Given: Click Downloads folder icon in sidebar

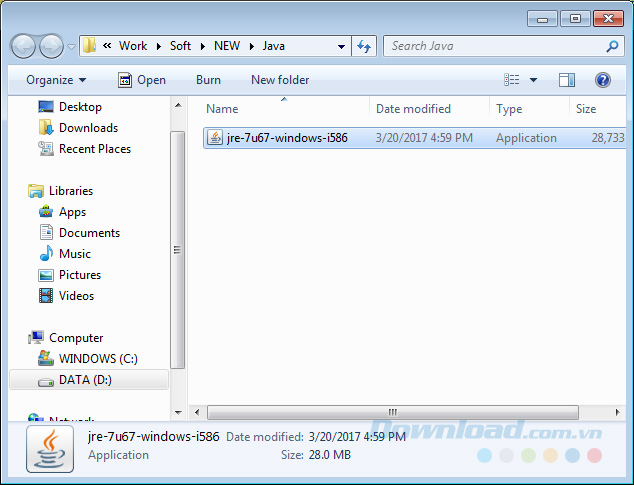Looking at the screenshot, I should [46, 127].
